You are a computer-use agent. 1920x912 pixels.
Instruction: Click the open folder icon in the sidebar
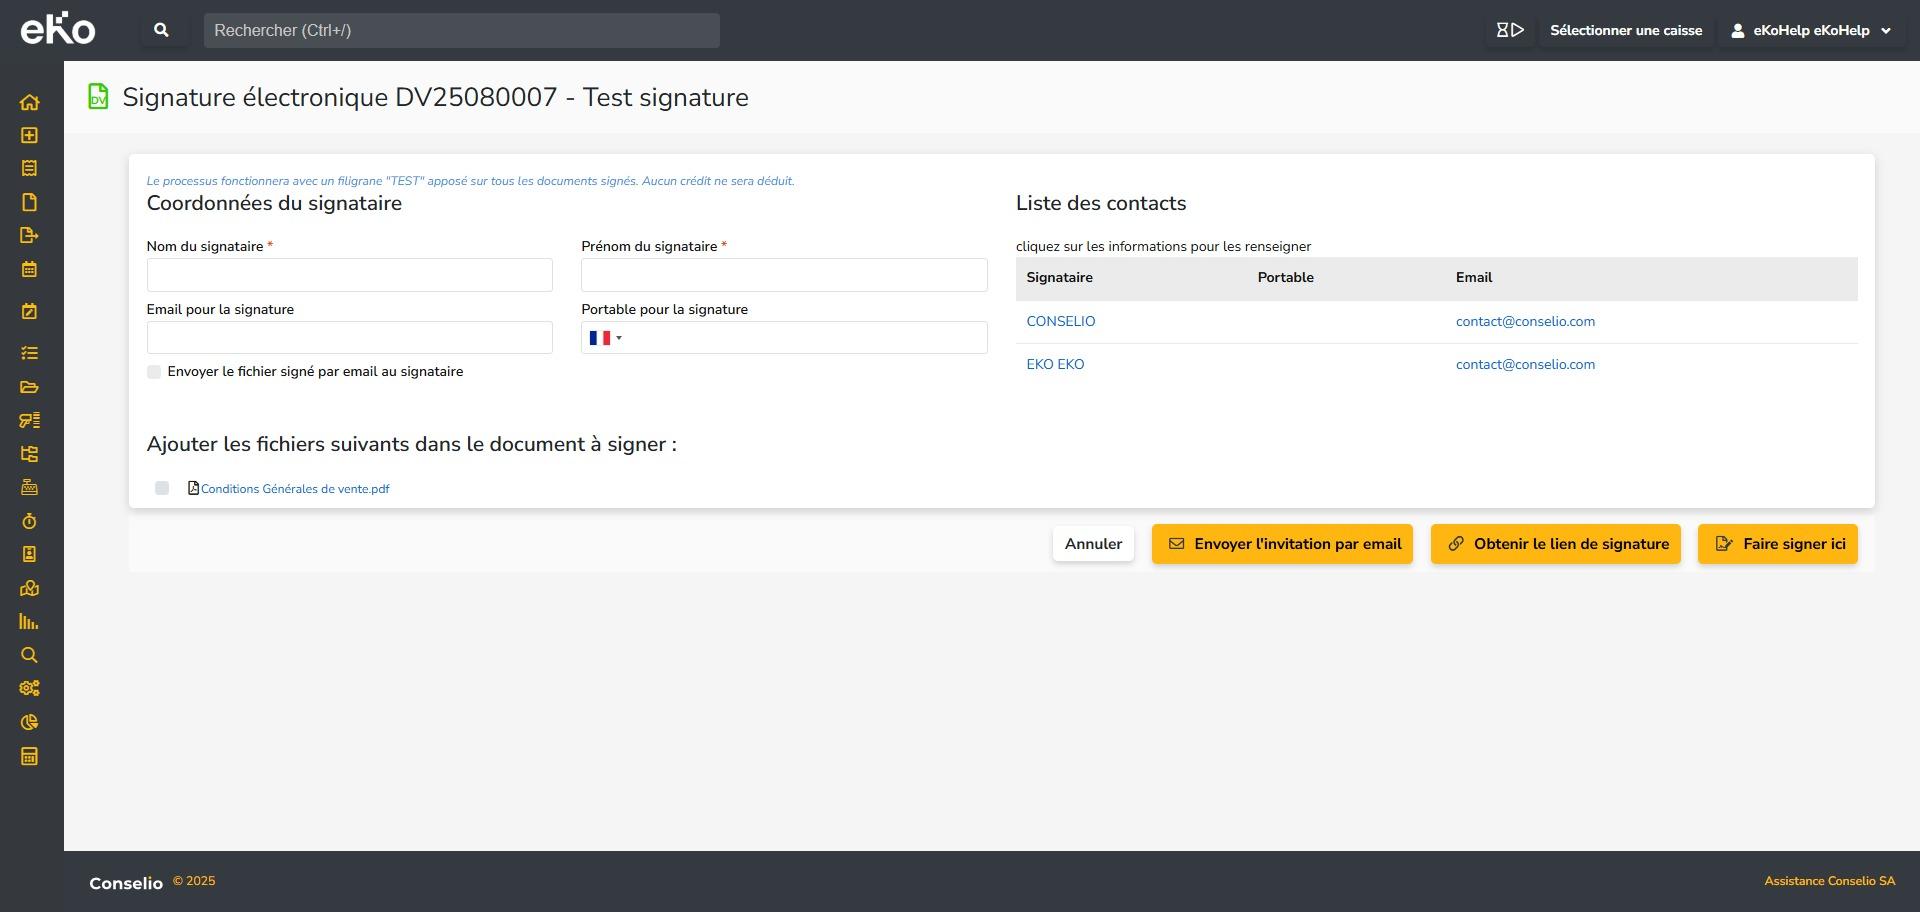29,387
